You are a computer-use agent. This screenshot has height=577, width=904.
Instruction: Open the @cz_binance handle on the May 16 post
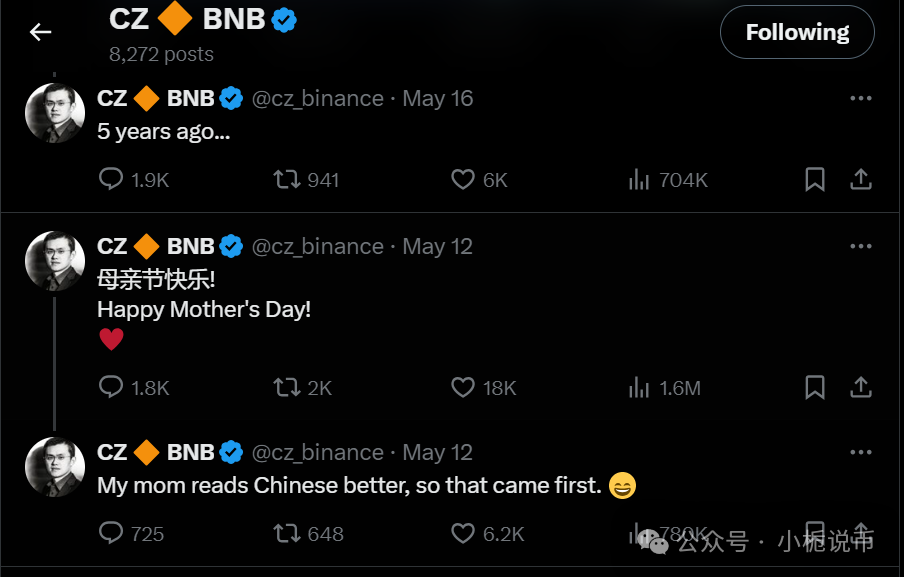[x=318, y=98]
